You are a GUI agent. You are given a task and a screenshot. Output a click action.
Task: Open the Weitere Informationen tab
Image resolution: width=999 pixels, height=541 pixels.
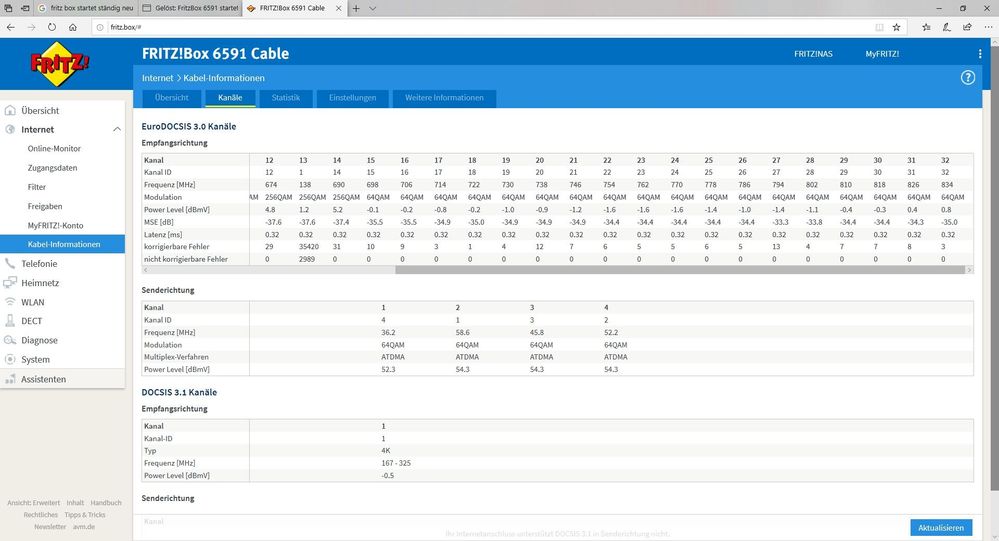(x=444, y=97)
